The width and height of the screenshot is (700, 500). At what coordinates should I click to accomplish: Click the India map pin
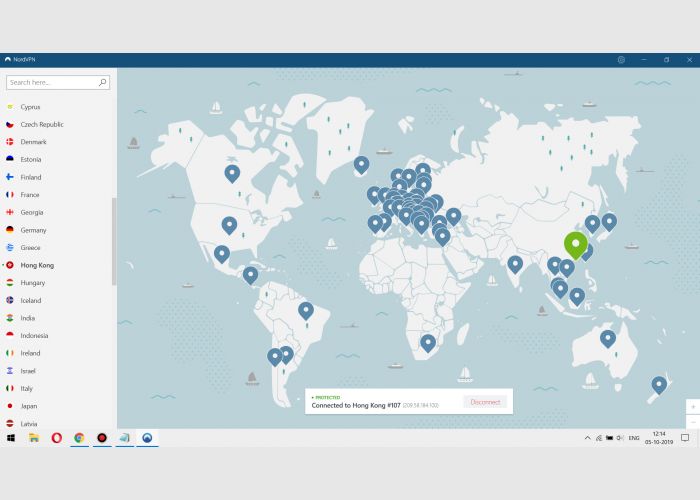(515, 264)
